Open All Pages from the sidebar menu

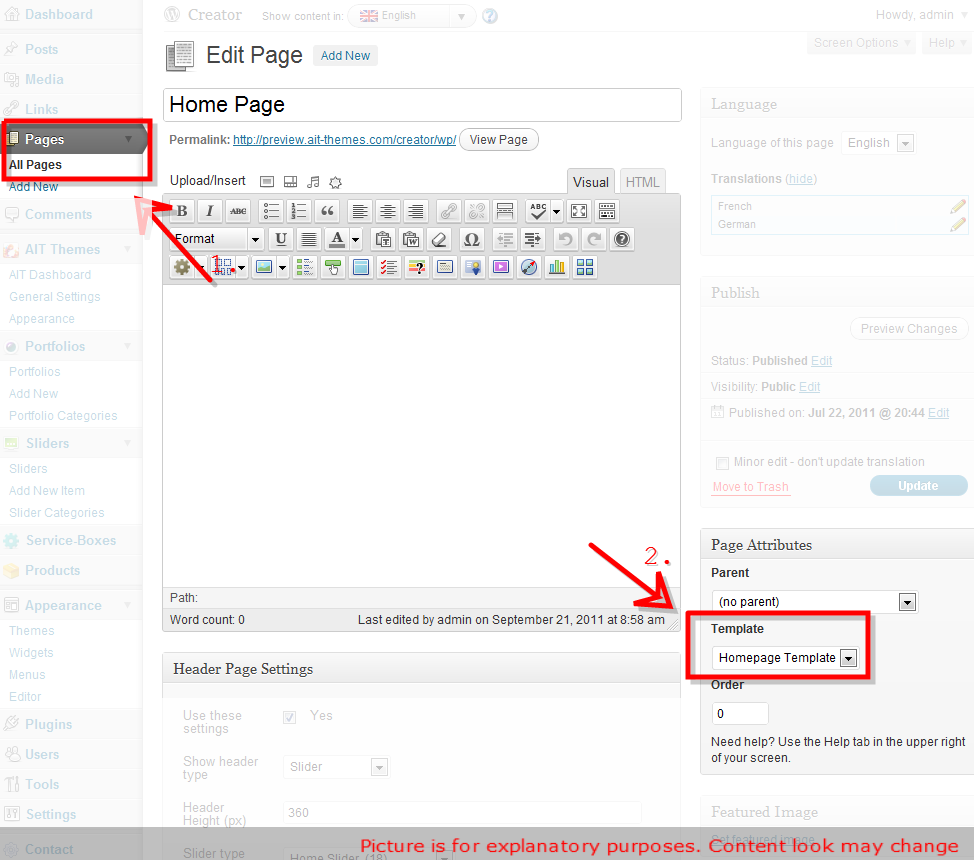[35, 164]
